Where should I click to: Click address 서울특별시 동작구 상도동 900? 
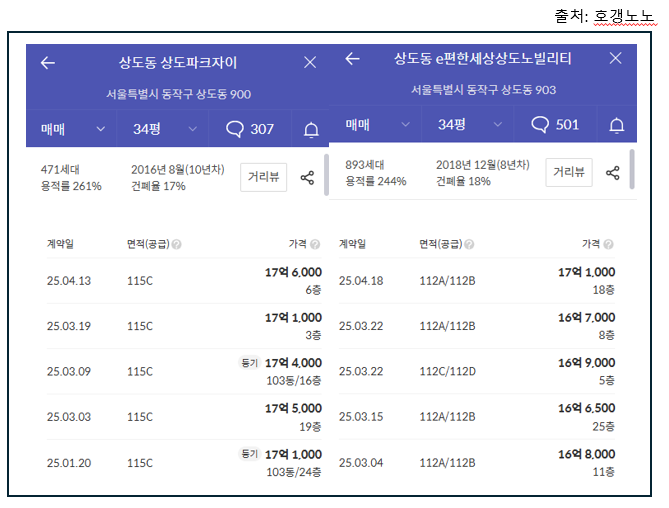[178, 94]
